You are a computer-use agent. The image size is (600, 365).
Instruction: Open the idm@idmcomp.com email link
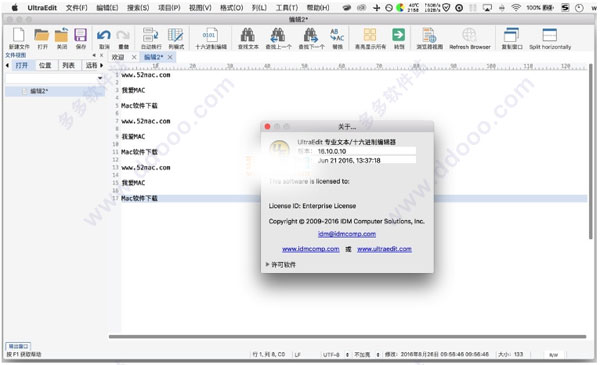(347, 234)
